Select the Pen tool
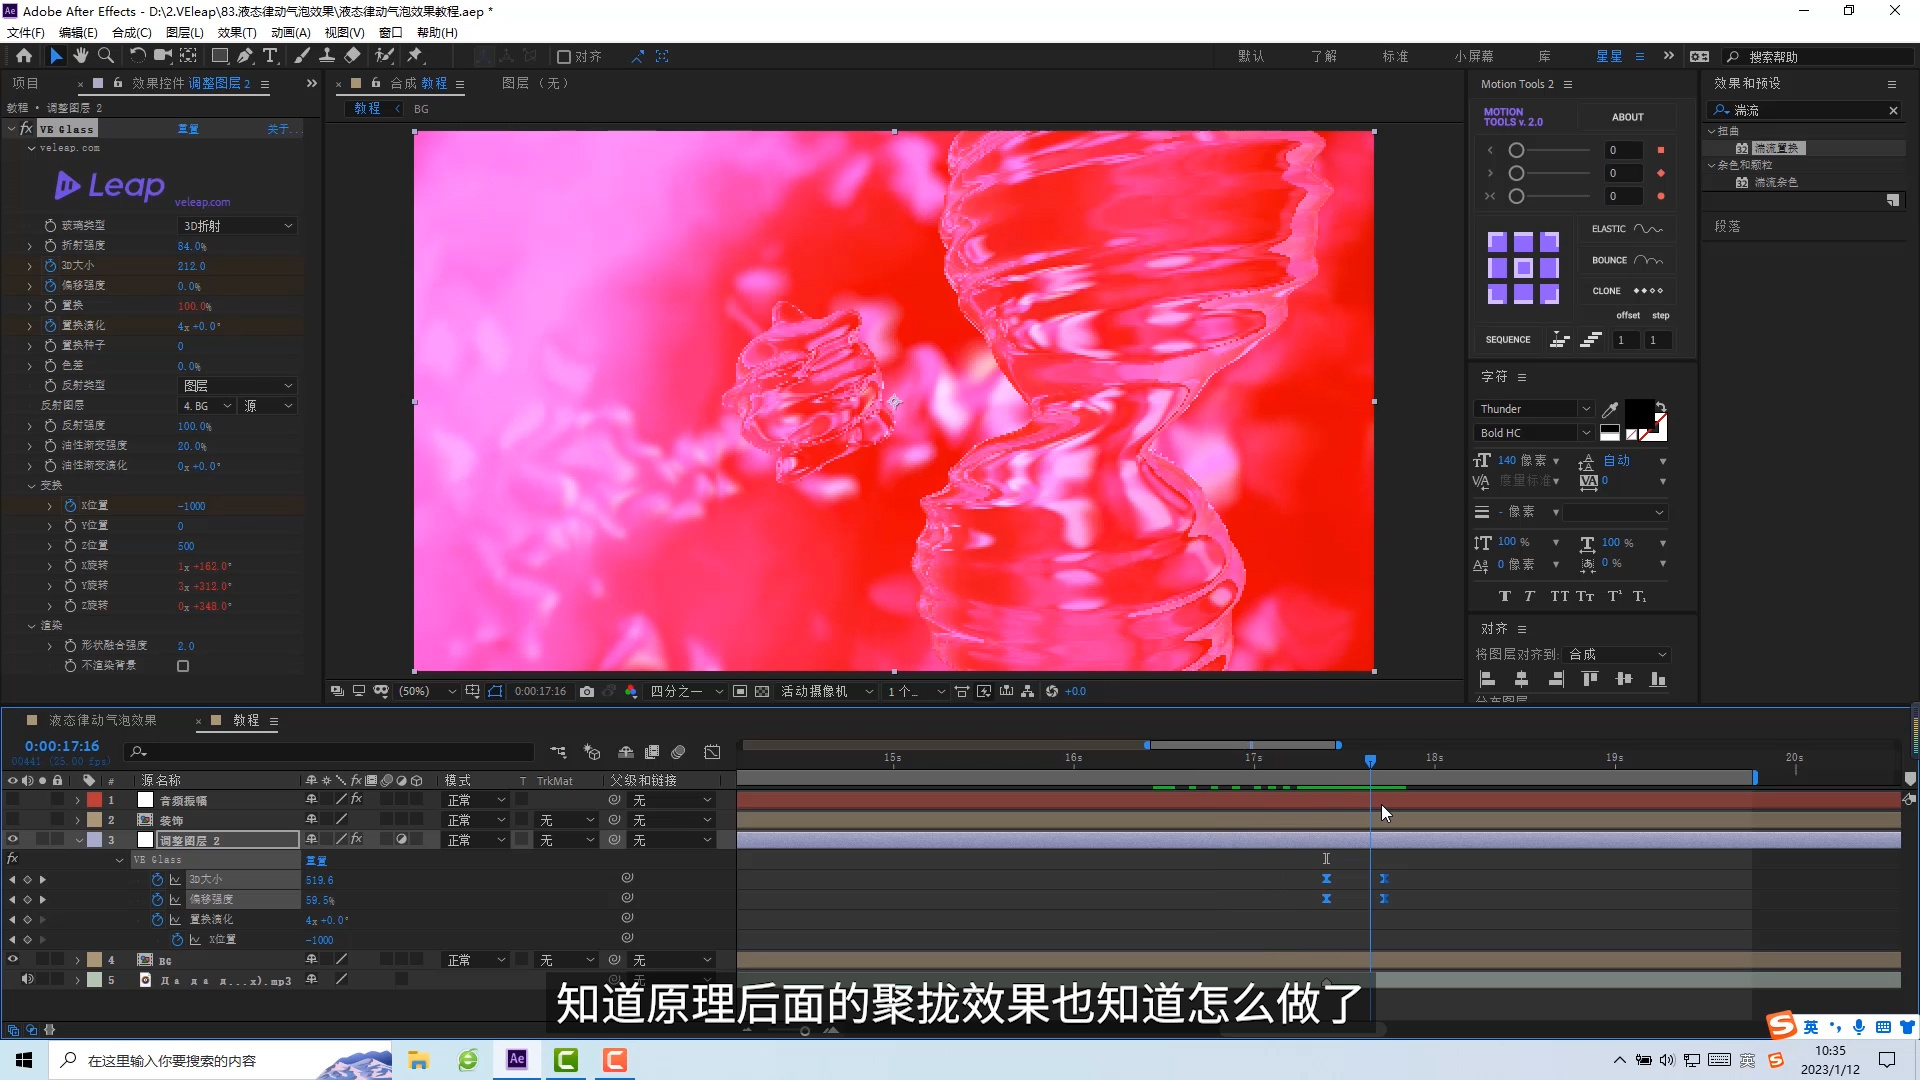Screen dimensions: 1920x1080 (245, 56)
